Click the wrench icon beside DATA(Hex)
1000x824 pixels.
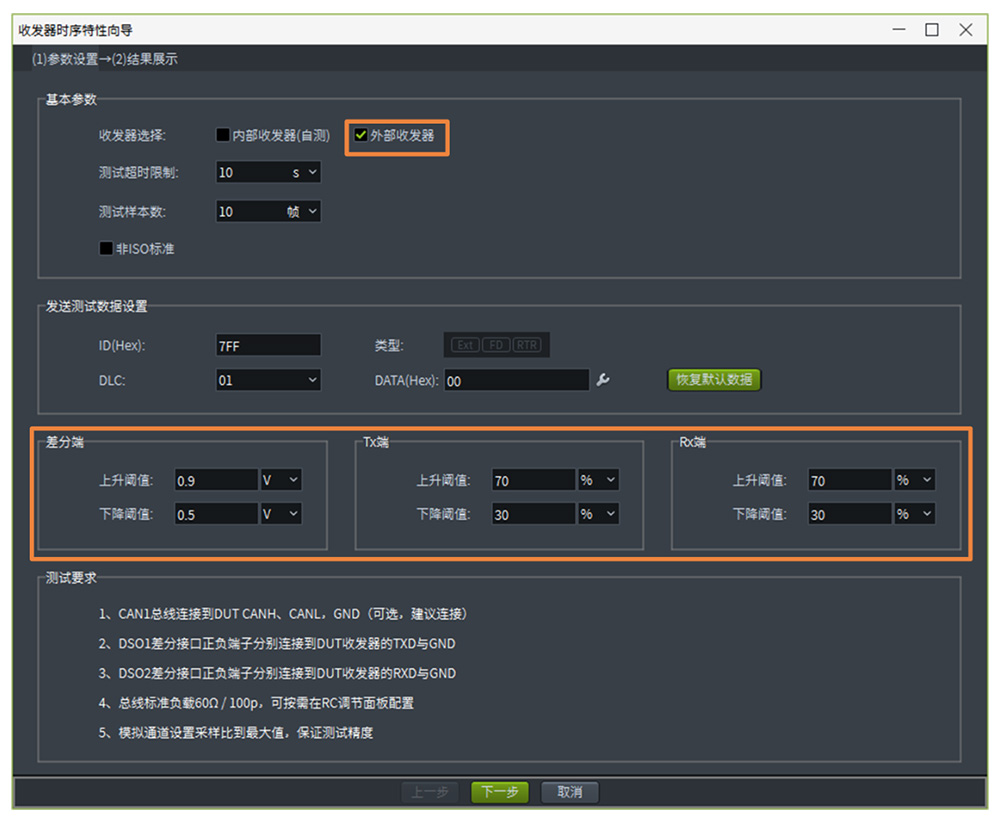pos(602,380)
